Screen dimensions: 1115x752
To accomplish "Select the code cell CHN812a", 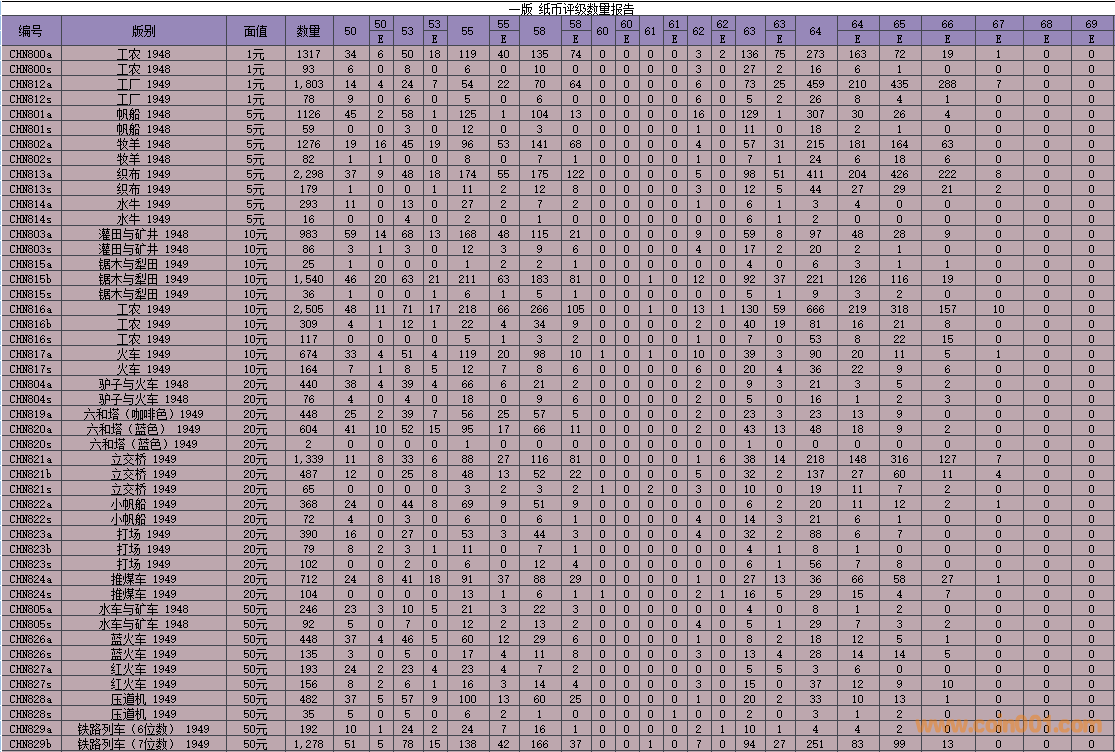I will [31, 84].
